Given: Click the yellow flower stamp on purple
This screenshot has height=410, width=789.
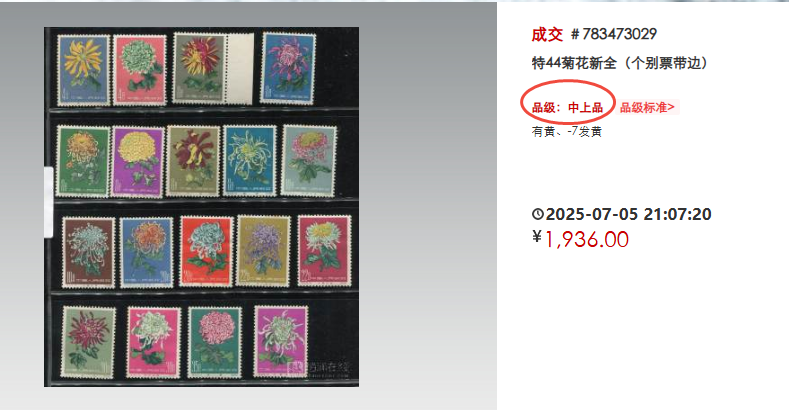Looking at the screenshot, I should coord(137,161).
